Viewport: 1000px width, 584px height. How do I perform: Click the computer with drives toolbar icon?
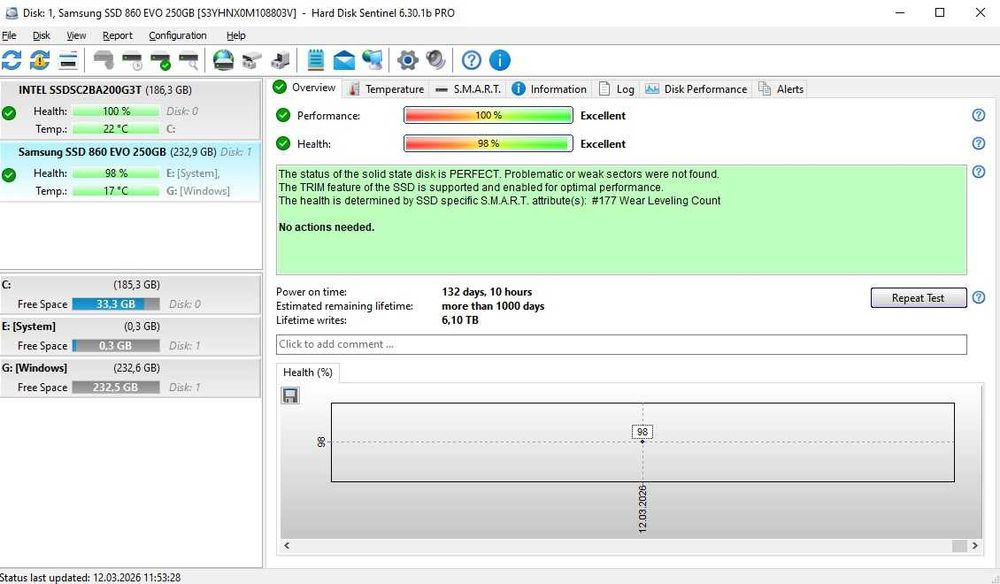pyautogui.click(x=280, y=61)
